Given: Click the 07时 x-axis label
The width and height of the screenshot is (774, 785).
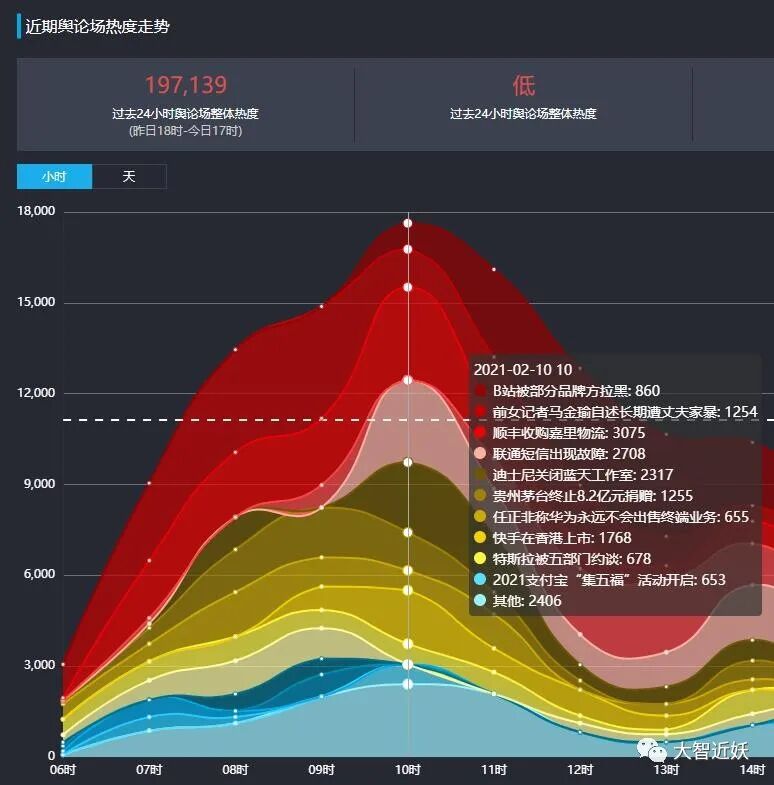Looking at the screenshot, I should click(149, 769).
